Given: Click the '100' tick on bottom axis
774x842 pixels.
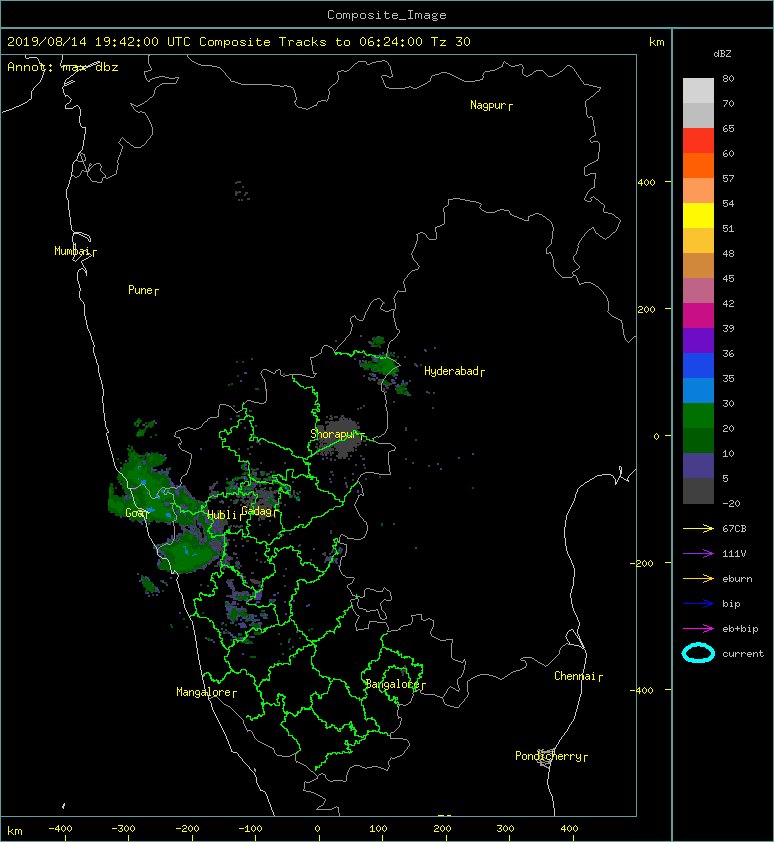Looking at the screenshot, I should [378, 829].
